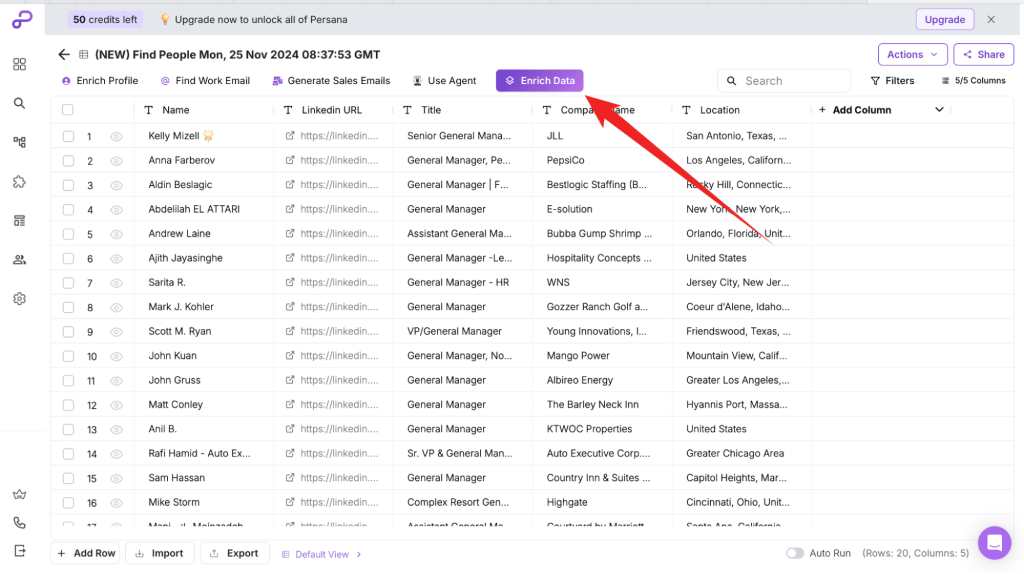The width and height of the screenshot is (1024, 574).
Task: Toggle eye icon for row 2 Anna Farberov
Action: tap(116, 161)
